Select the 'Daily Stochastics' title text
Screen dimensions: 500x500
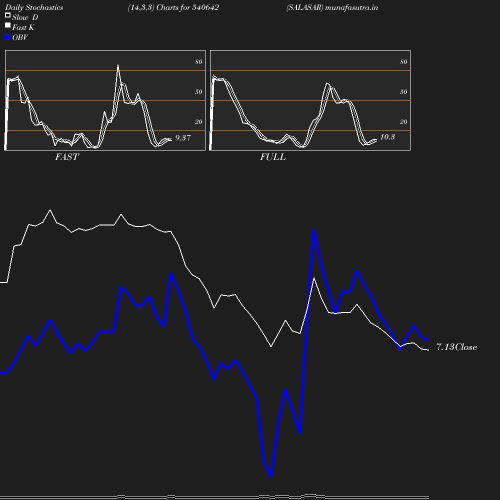tap(34, 8)
